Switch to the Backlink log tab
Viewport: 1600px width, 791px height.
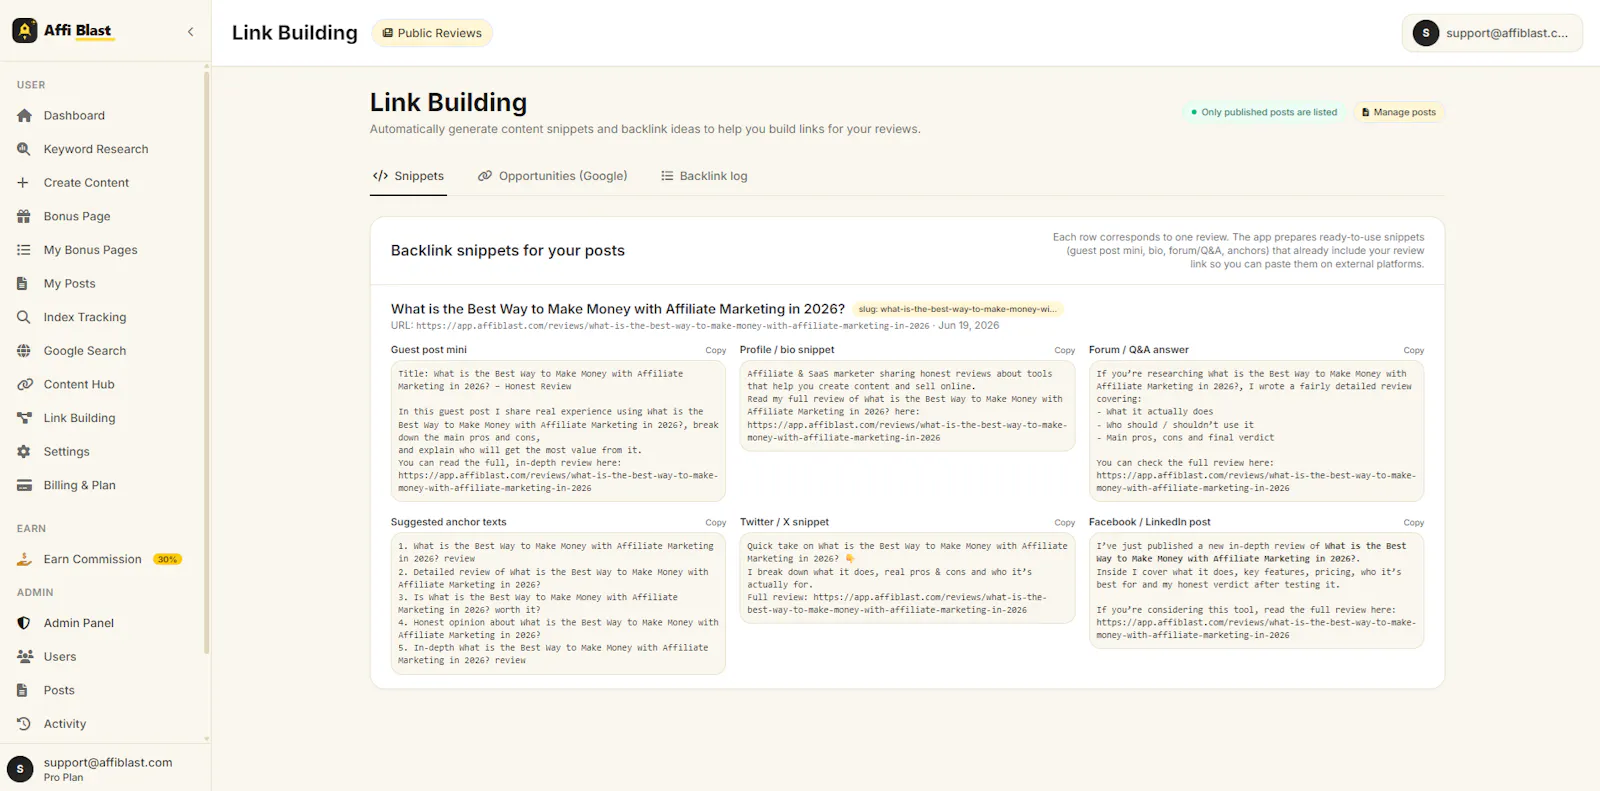tap(704, 176)
